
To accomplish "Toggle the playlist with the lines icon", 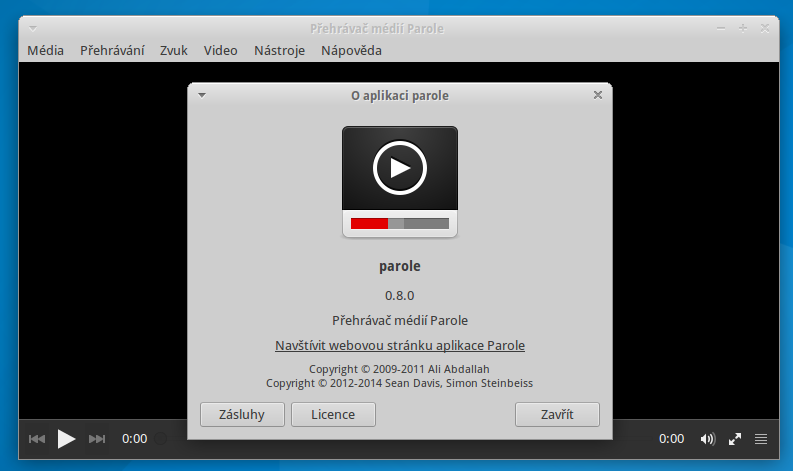I will click(761, 439).
